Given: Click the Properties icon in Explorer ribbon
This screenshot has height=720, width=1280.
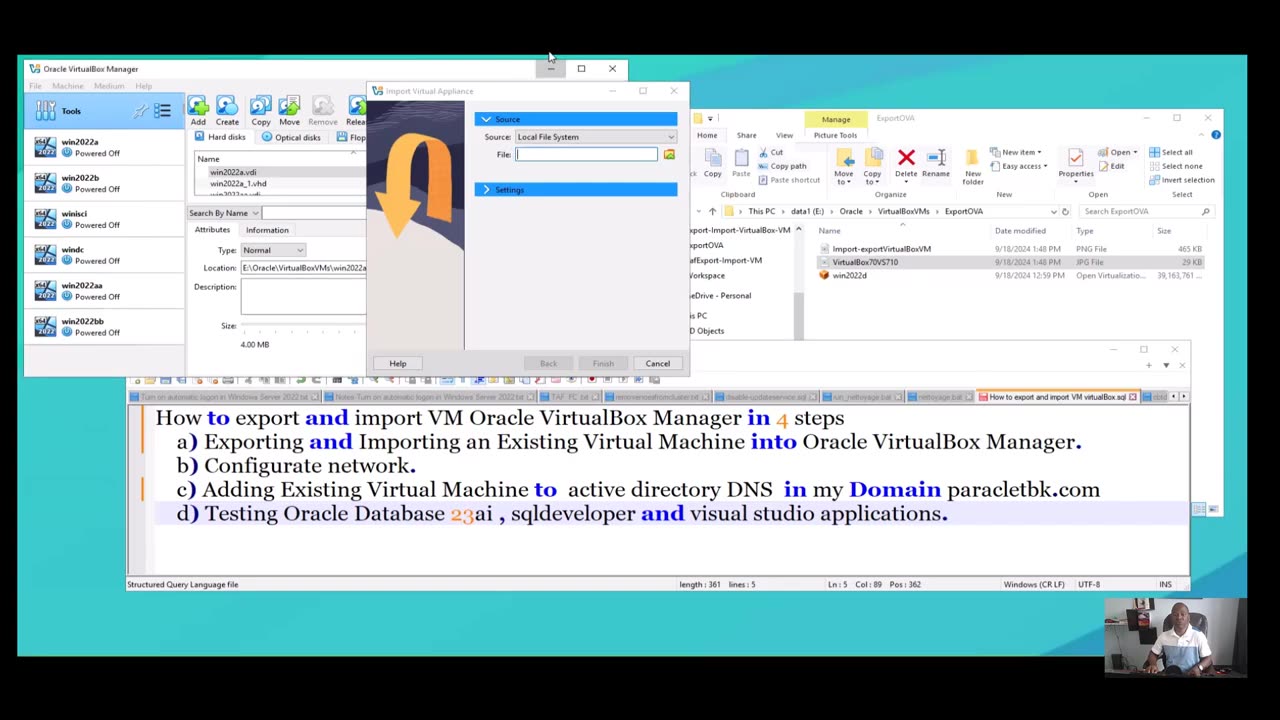Looking at the screenshot, I should point(1076,158).
